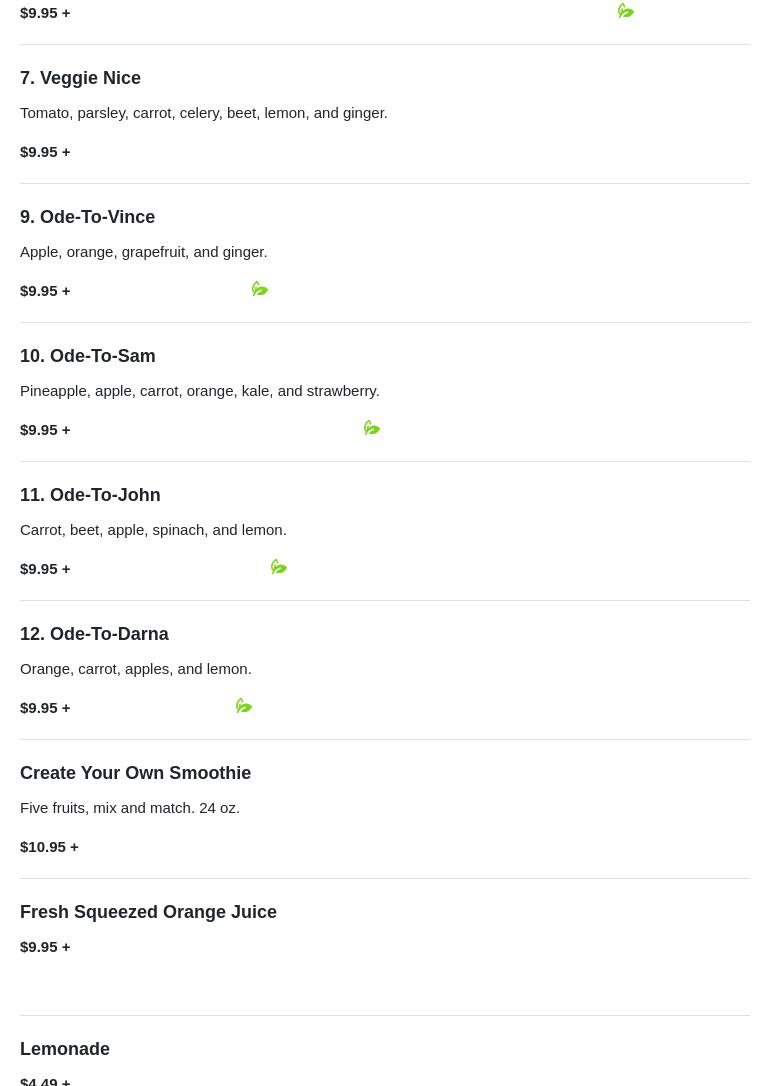Open the 7. Veggie Nice item

[x=80, y=78]
